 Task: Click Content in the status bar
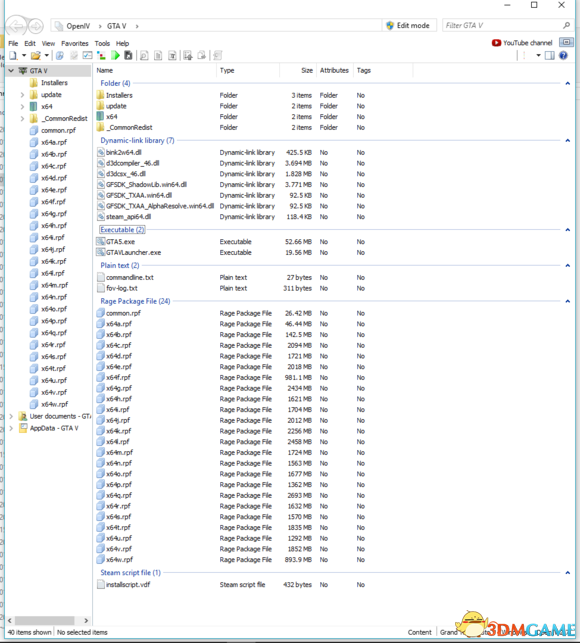pos(419,632)
